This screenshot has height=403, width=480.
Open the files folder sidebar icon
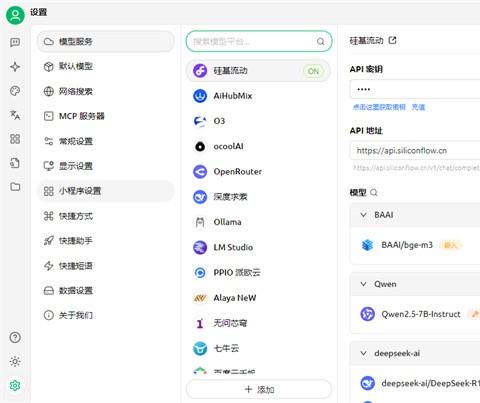(15, 187)
